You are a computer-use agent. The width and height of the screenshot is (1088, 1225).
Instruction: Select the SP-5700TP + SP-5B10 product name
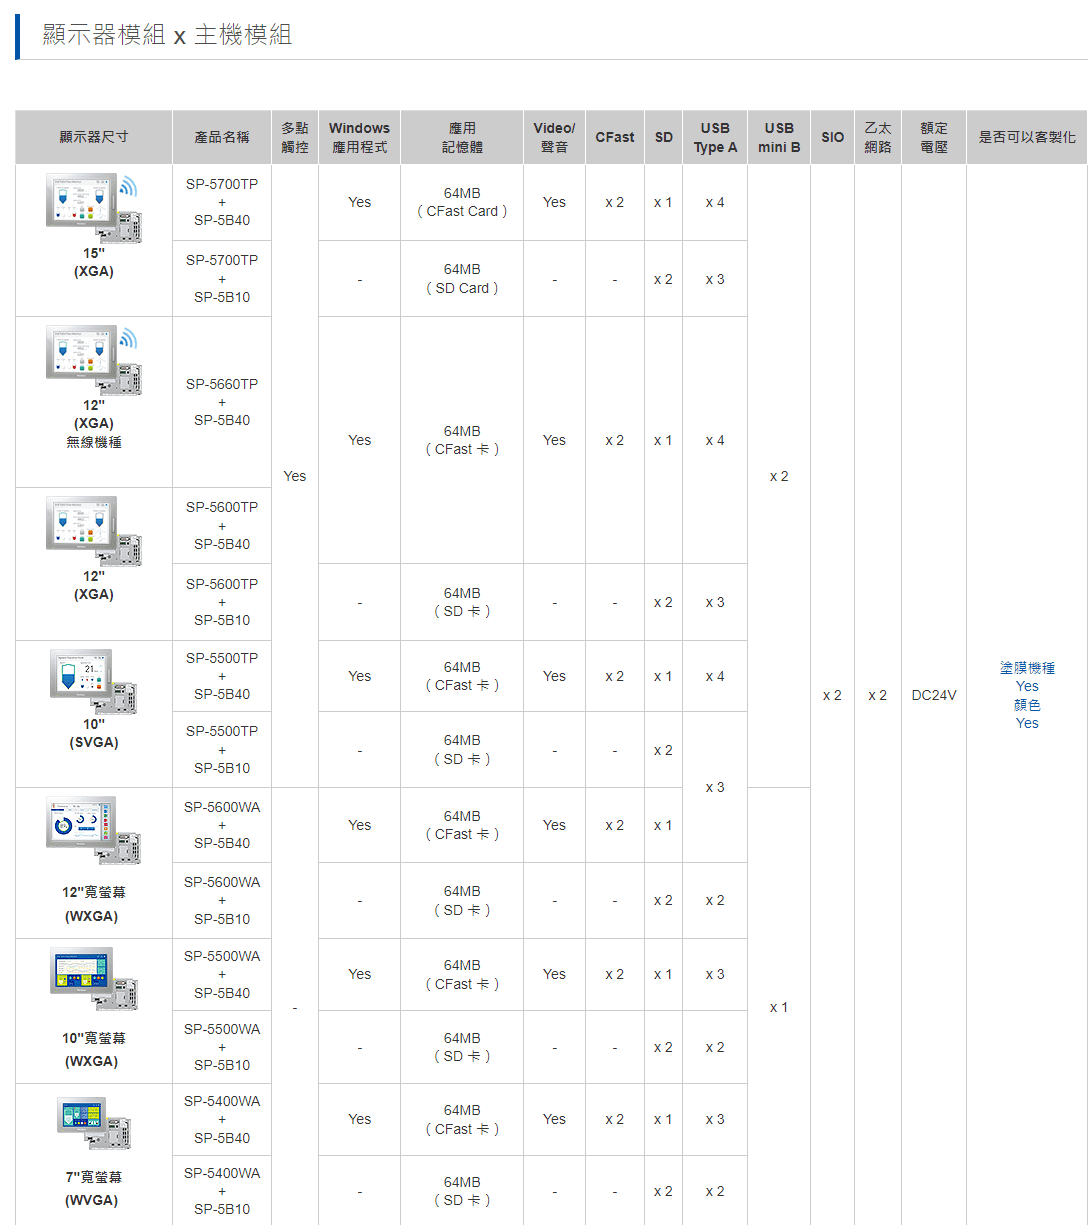pyautogui.click(x=222, y=278)
